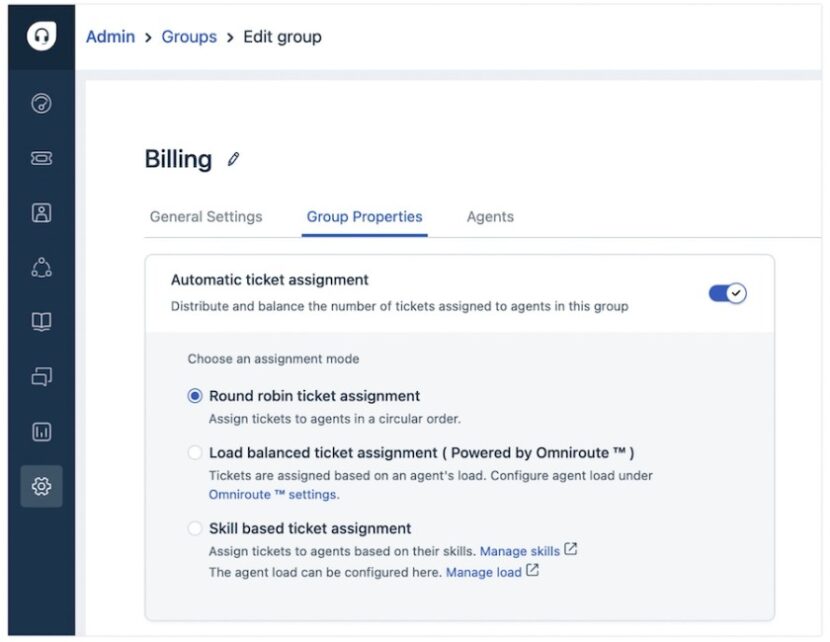Open the Agents tab
Image resolution: width=830 pixels, height=642 pixels.
click(x=489, y=216)
